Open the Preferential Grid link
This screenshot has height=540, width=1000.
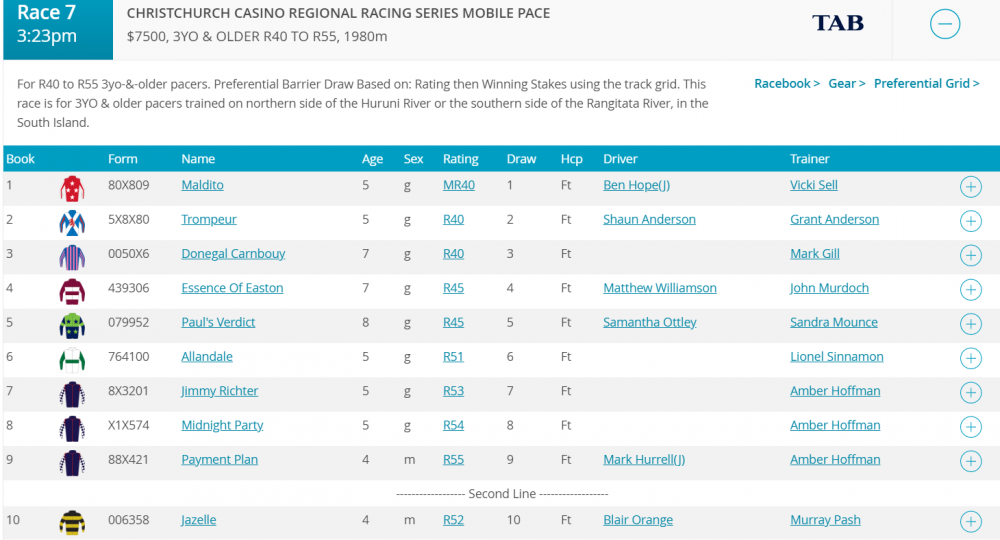[926, 84]
